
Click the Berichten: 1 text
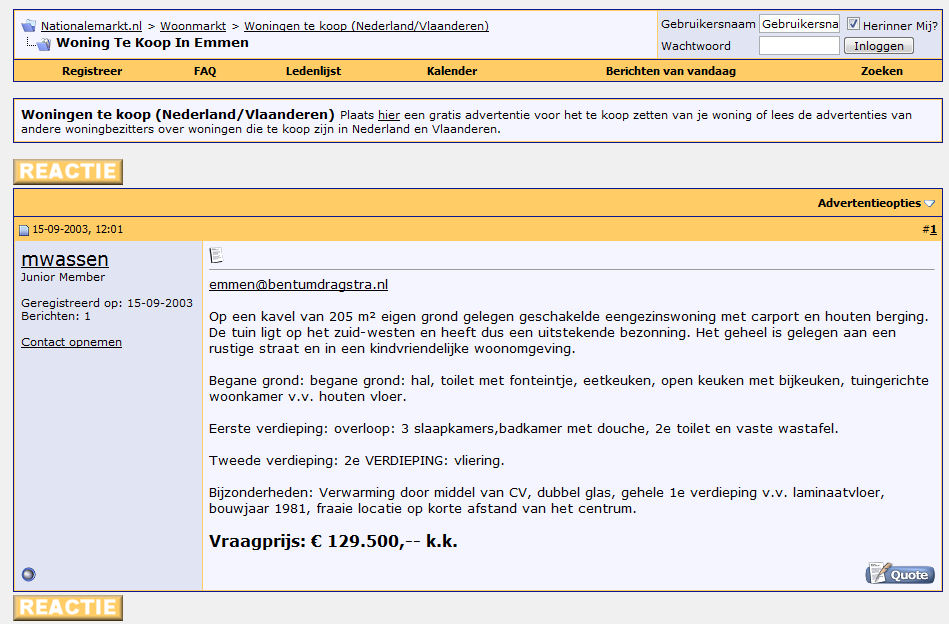tap(56, 316)
